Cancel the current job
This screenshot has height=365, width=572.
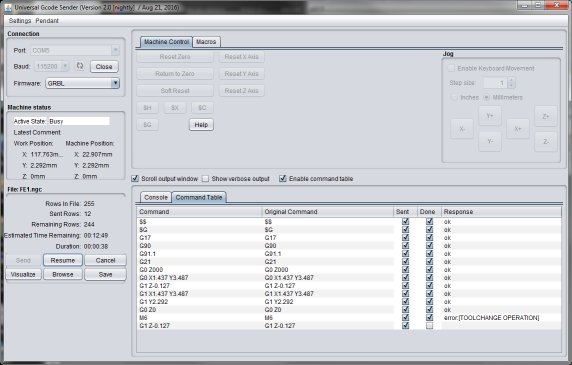[x=105, y=260]
